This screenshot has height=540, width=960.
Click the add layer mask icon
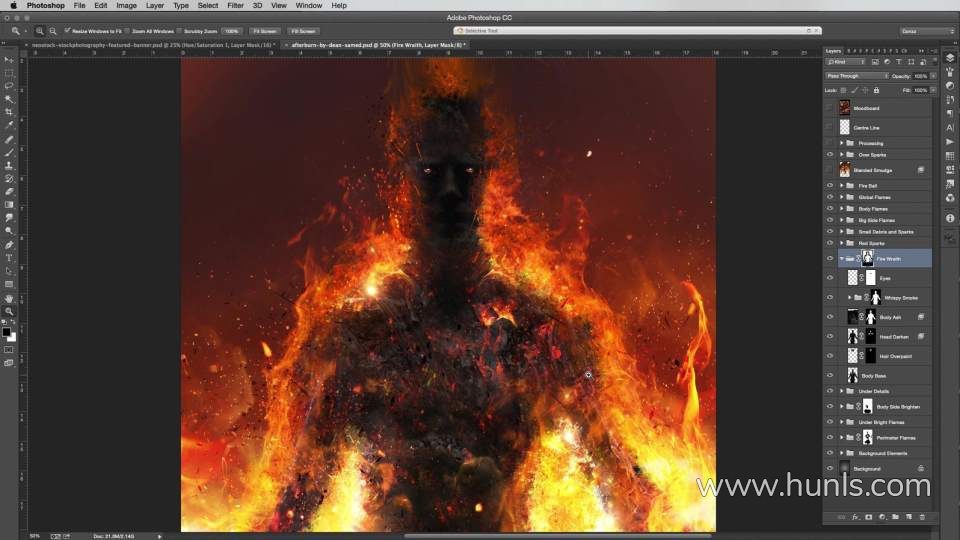point(869,517)
